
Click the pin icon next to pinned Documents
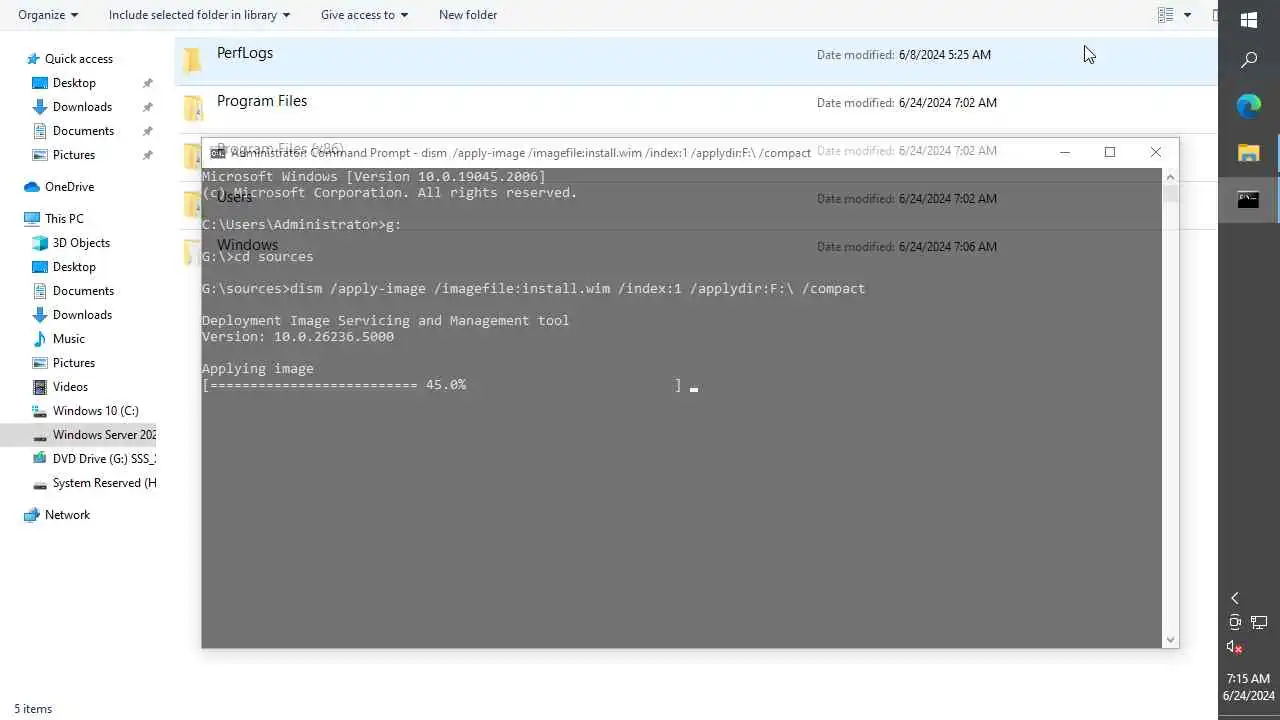pos(148,131)
